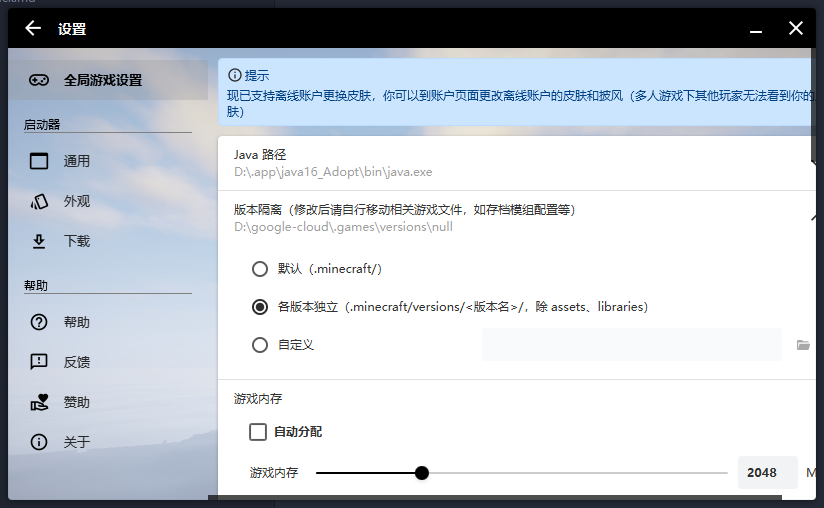Select the 各版本独立 radio option
Viewport: 824px width, 508px height.
tap(260, 307)
